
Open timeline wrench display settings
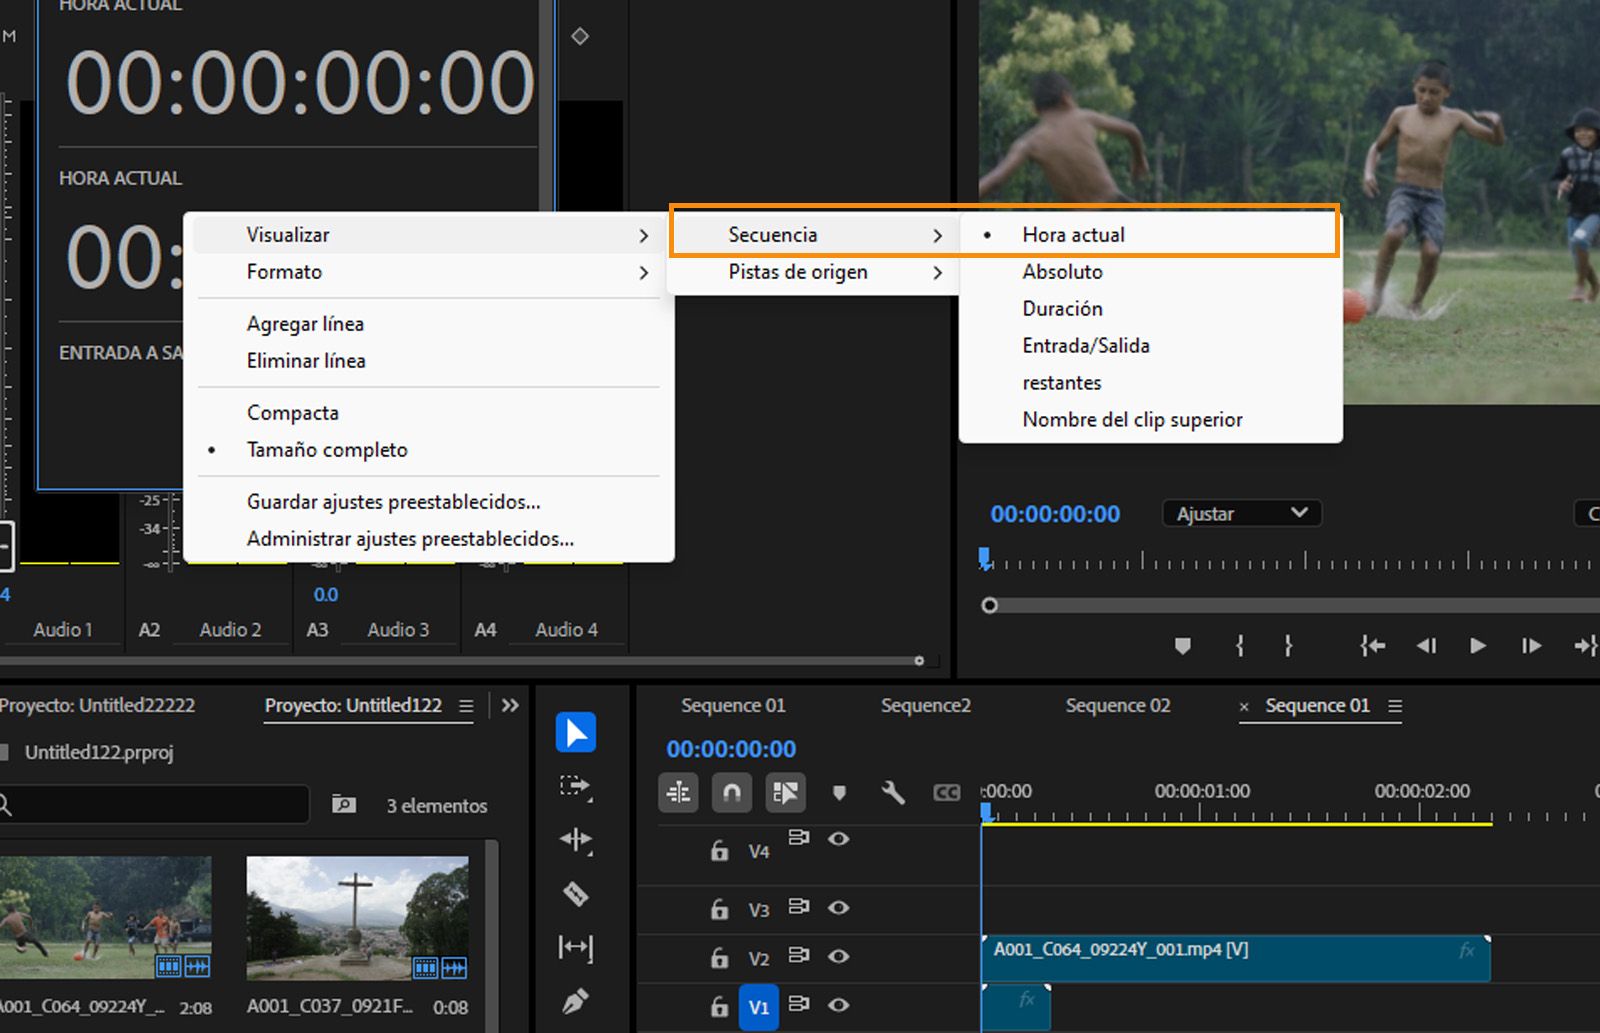[893, 793]
